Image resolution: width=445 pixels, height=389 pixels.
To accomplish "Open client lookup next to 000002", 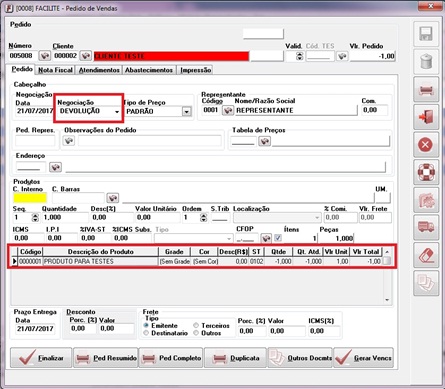I will pyautogui.click(x=85, y=56).
